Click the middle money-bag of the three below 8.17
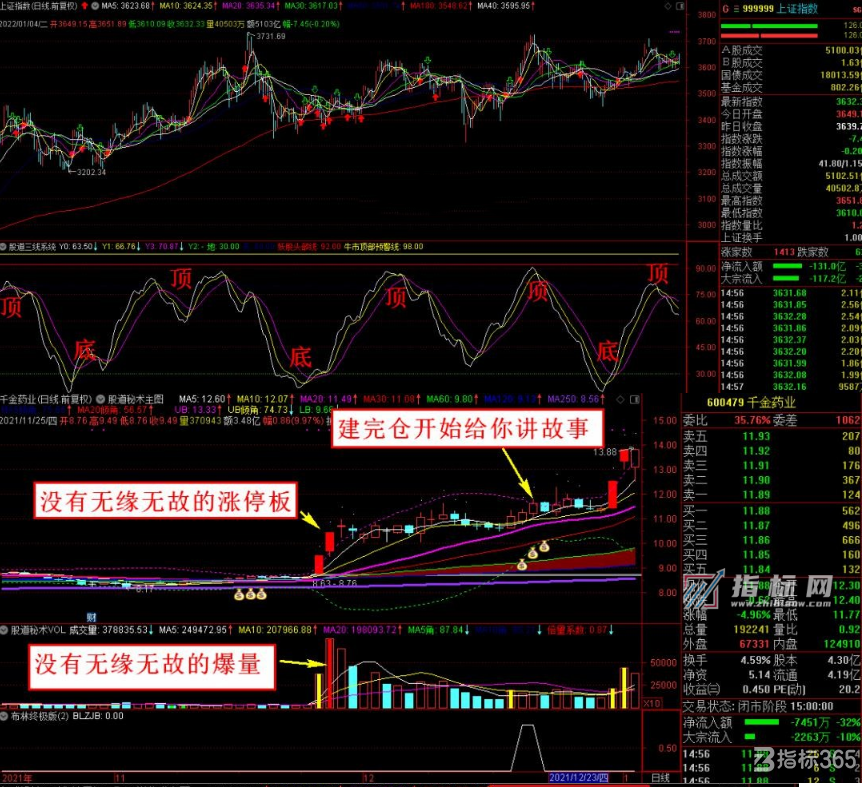Screen dimensions: 865x787 250,595
